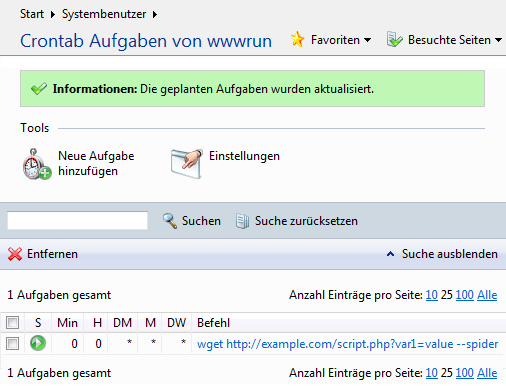Show Alle entries (bottom pager)
Image resolution: width=506 pixels, height=386 pixels.
pos(487,373)
